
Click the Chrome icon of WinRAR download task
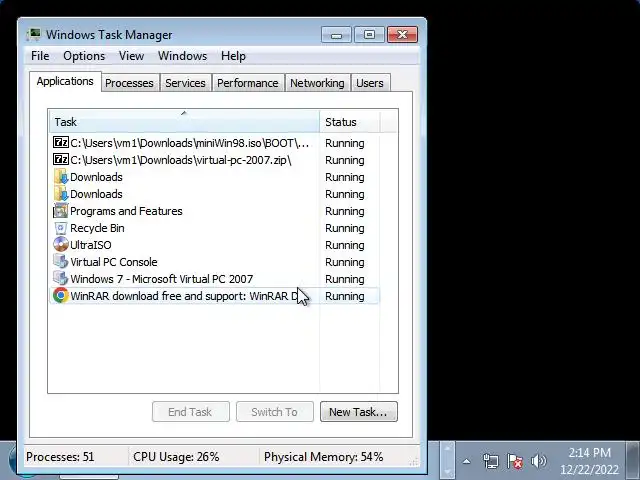(61, 296)
